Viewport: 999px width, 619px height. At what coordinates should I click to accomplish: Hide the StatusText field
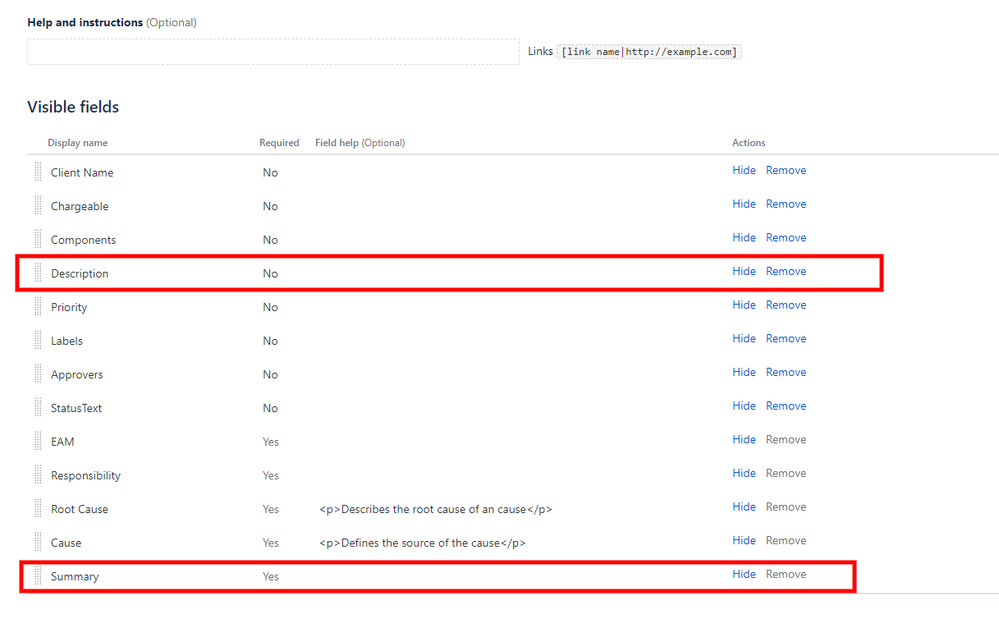[744, 406]
